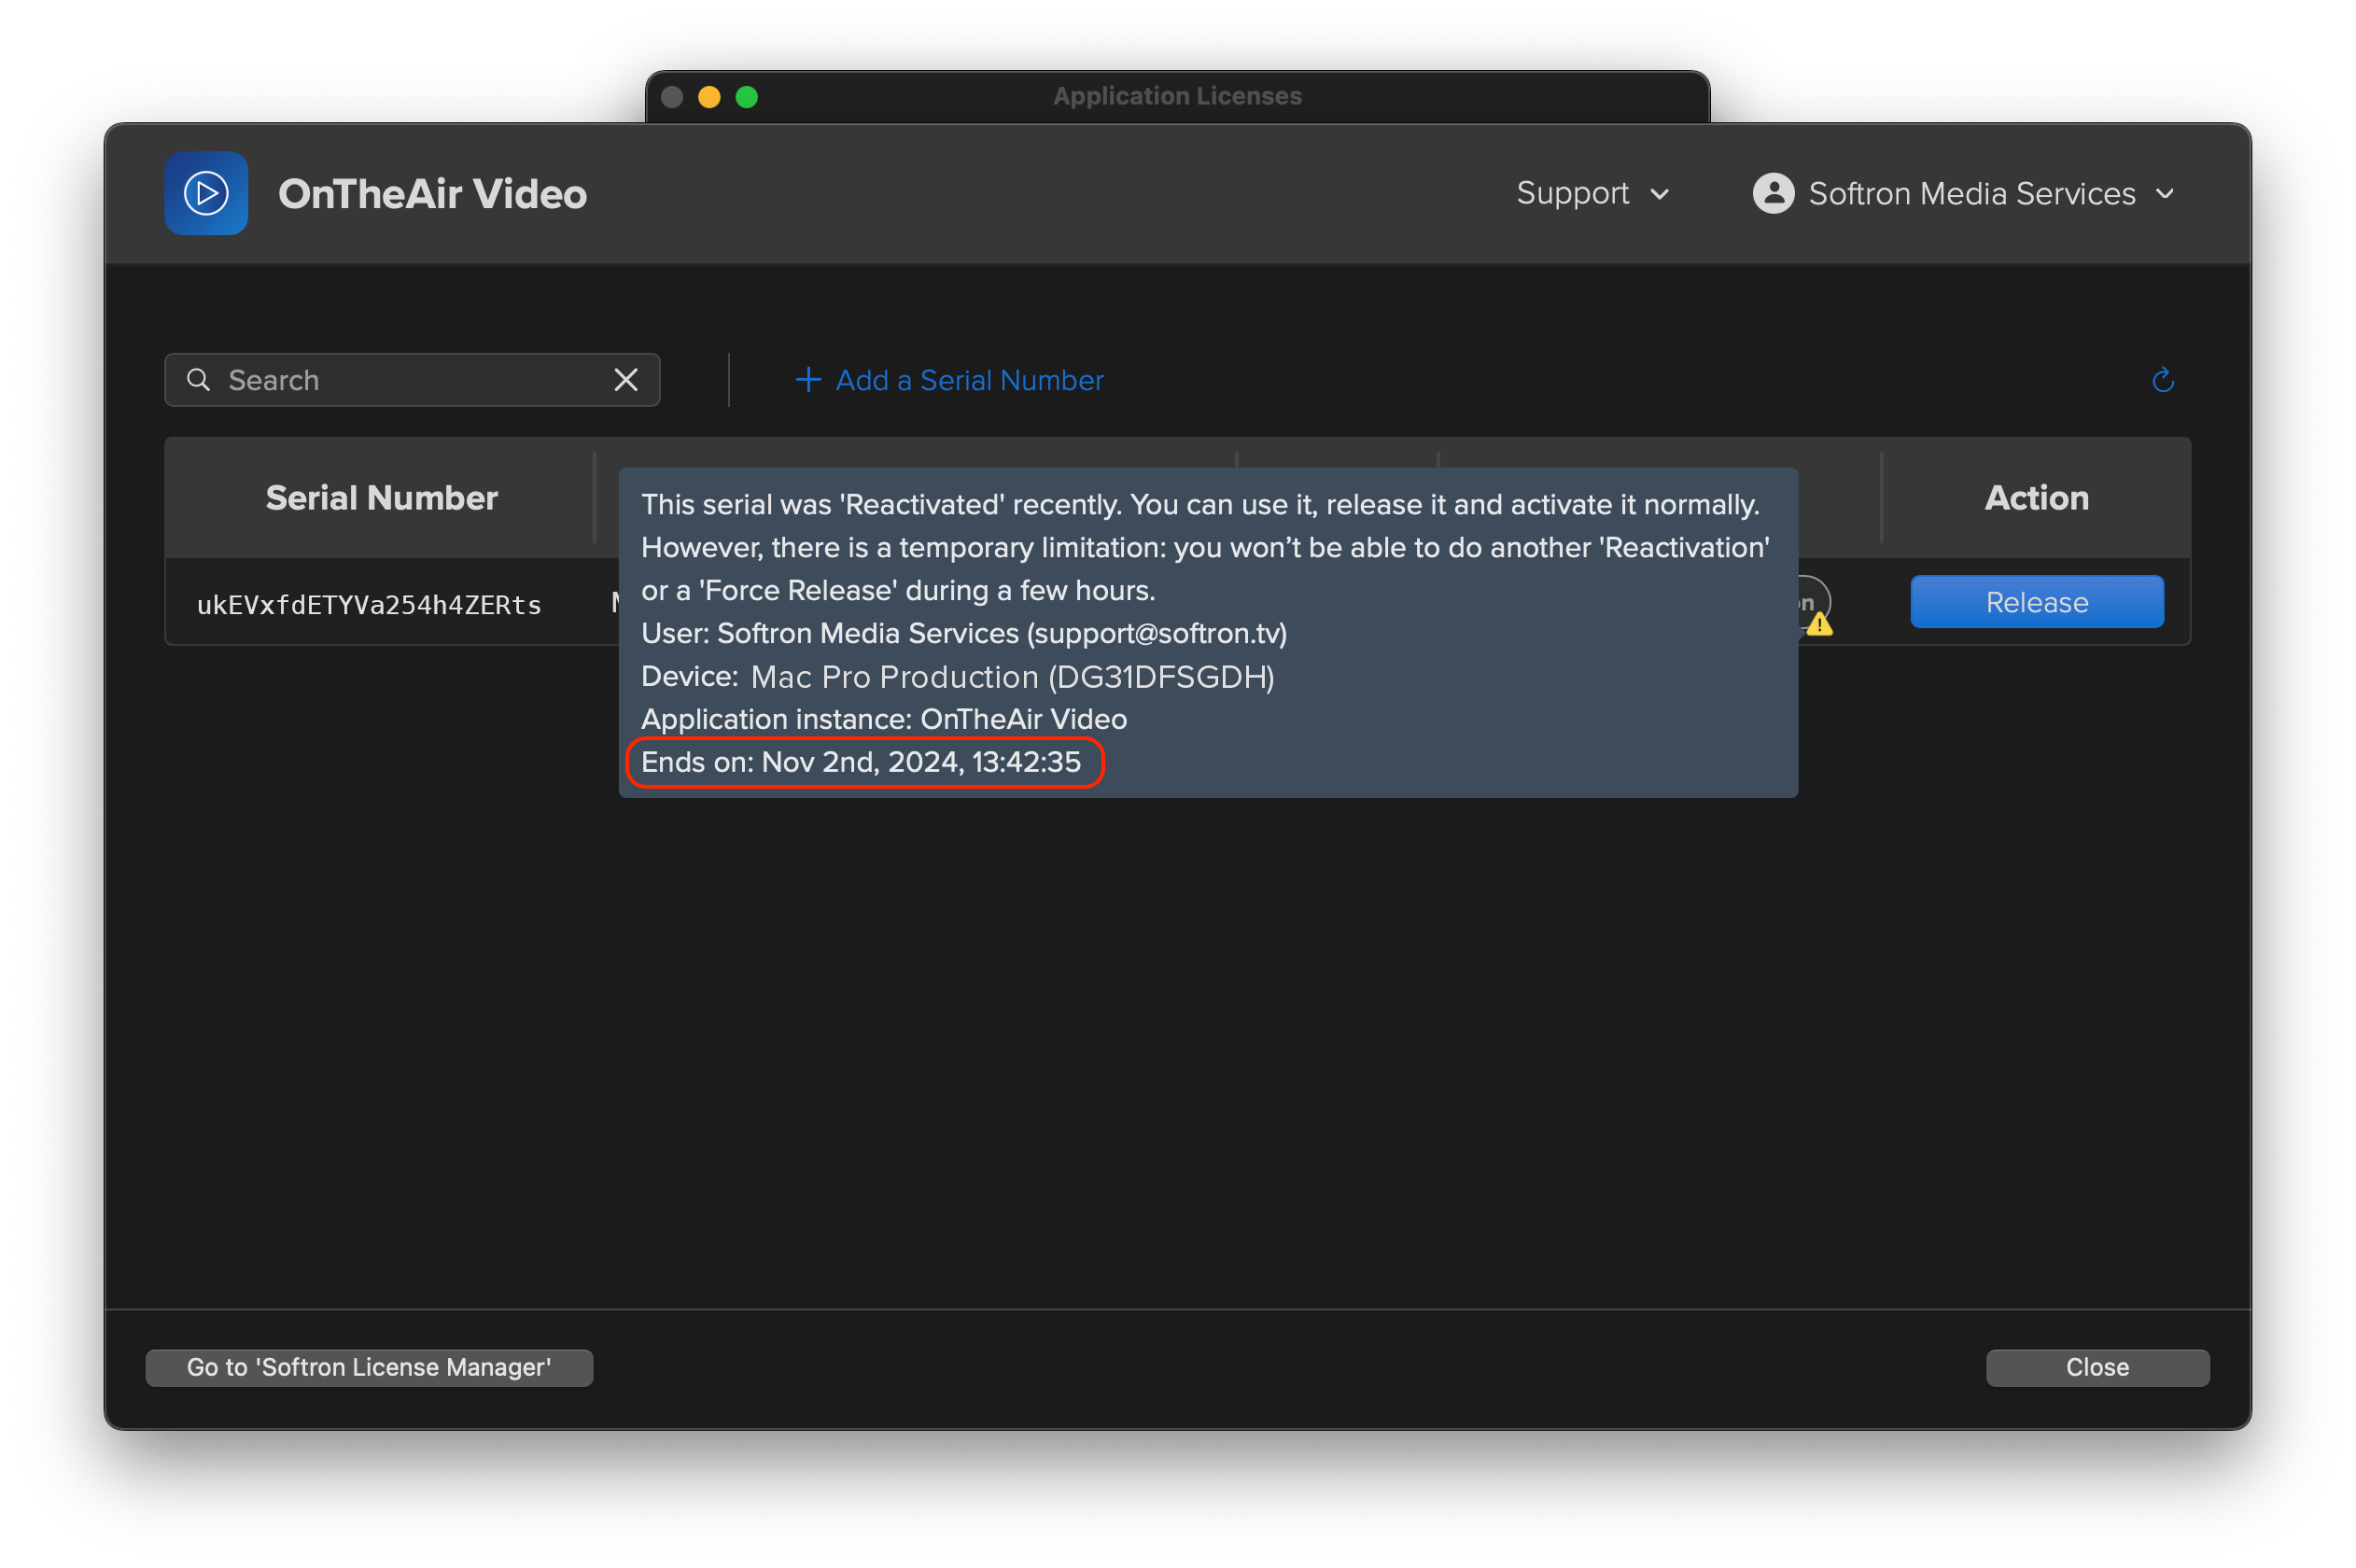Click the 'Application instance: OnTheAir Video' line
Screen dimensions: 2356x1568
[884, 719]
